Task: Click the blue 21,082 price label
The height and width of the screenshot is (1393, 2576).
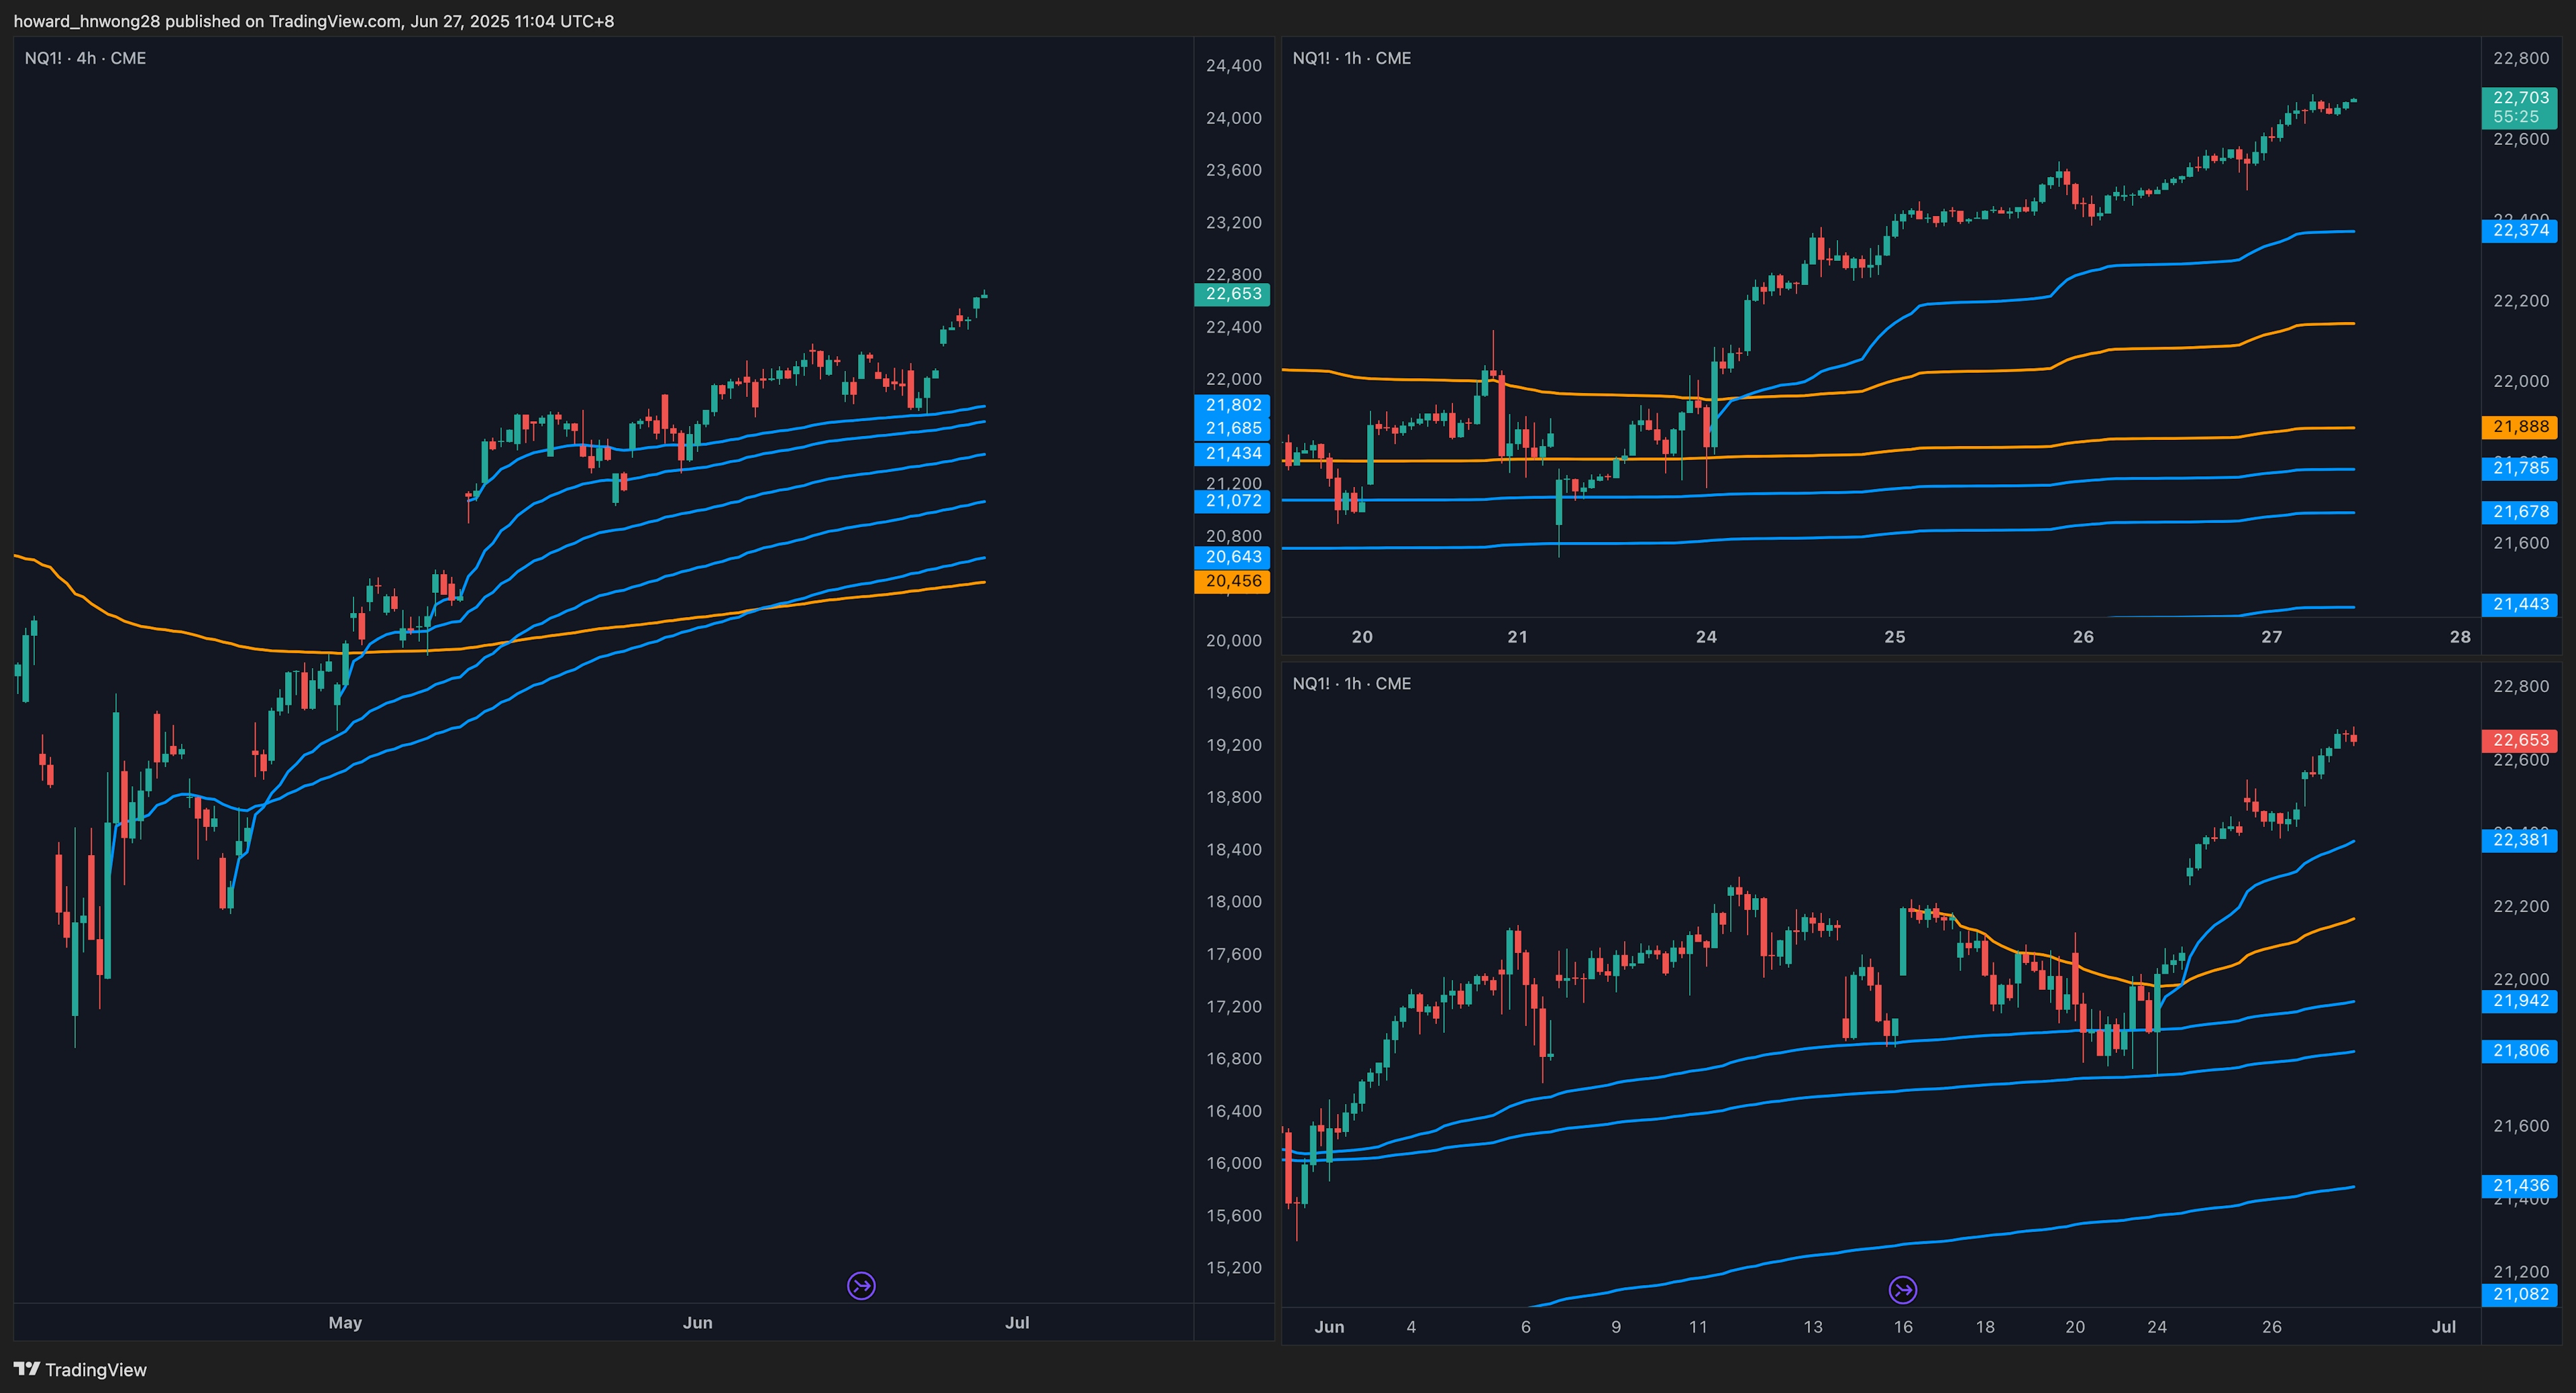Action: (x=2519, y=1294)
